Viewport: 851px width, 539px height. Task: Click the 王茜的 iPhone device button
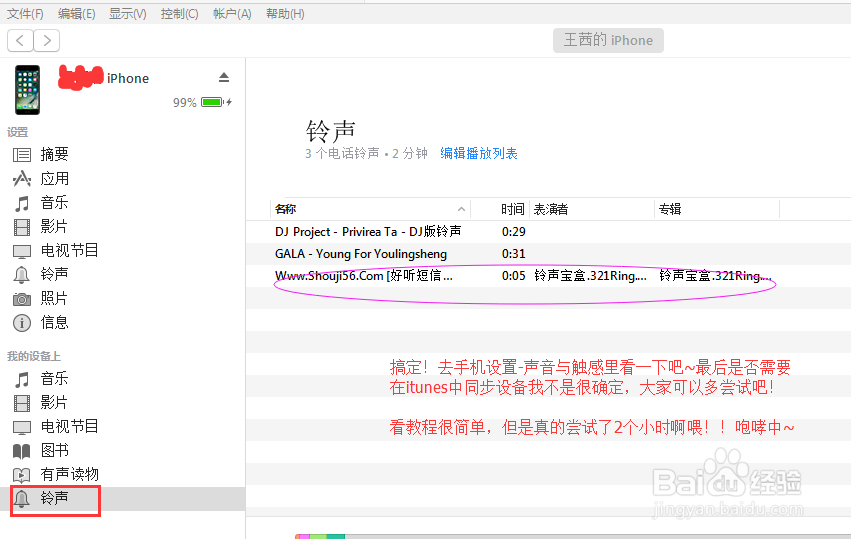[x=608, y=40]
